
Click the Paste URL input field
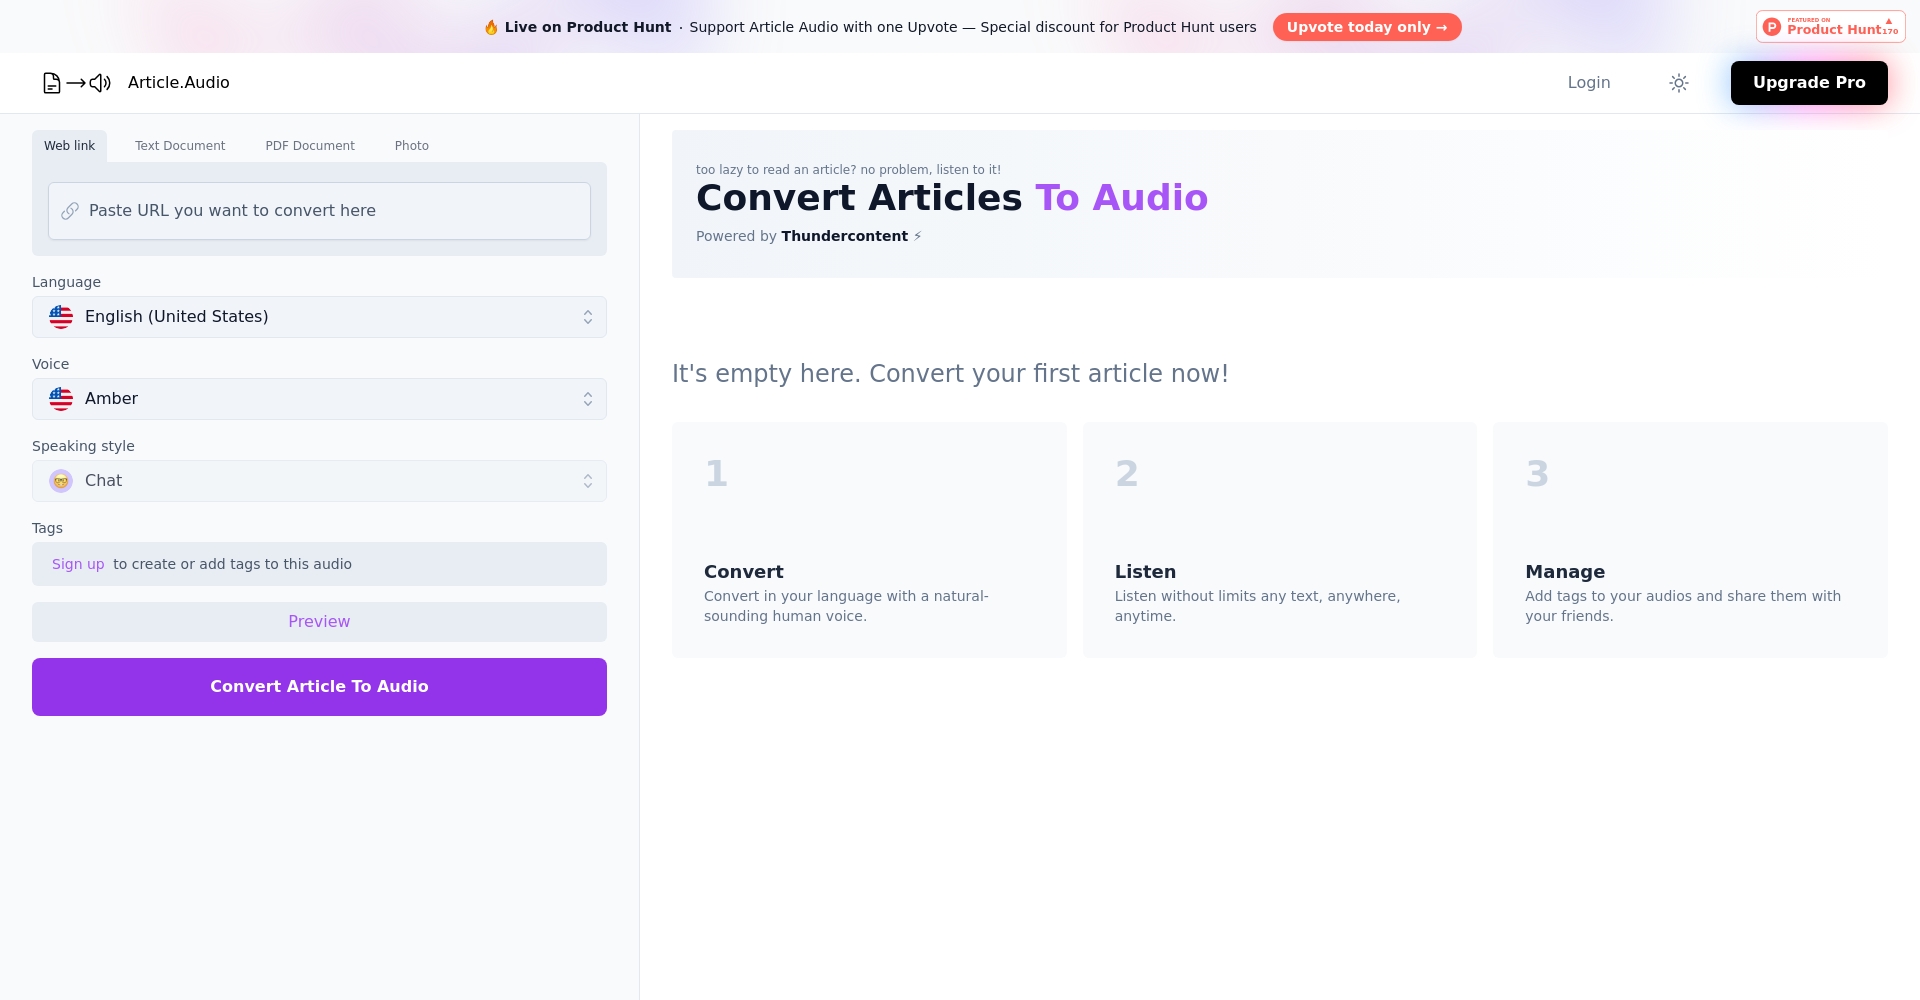click(x=319, y=210)
